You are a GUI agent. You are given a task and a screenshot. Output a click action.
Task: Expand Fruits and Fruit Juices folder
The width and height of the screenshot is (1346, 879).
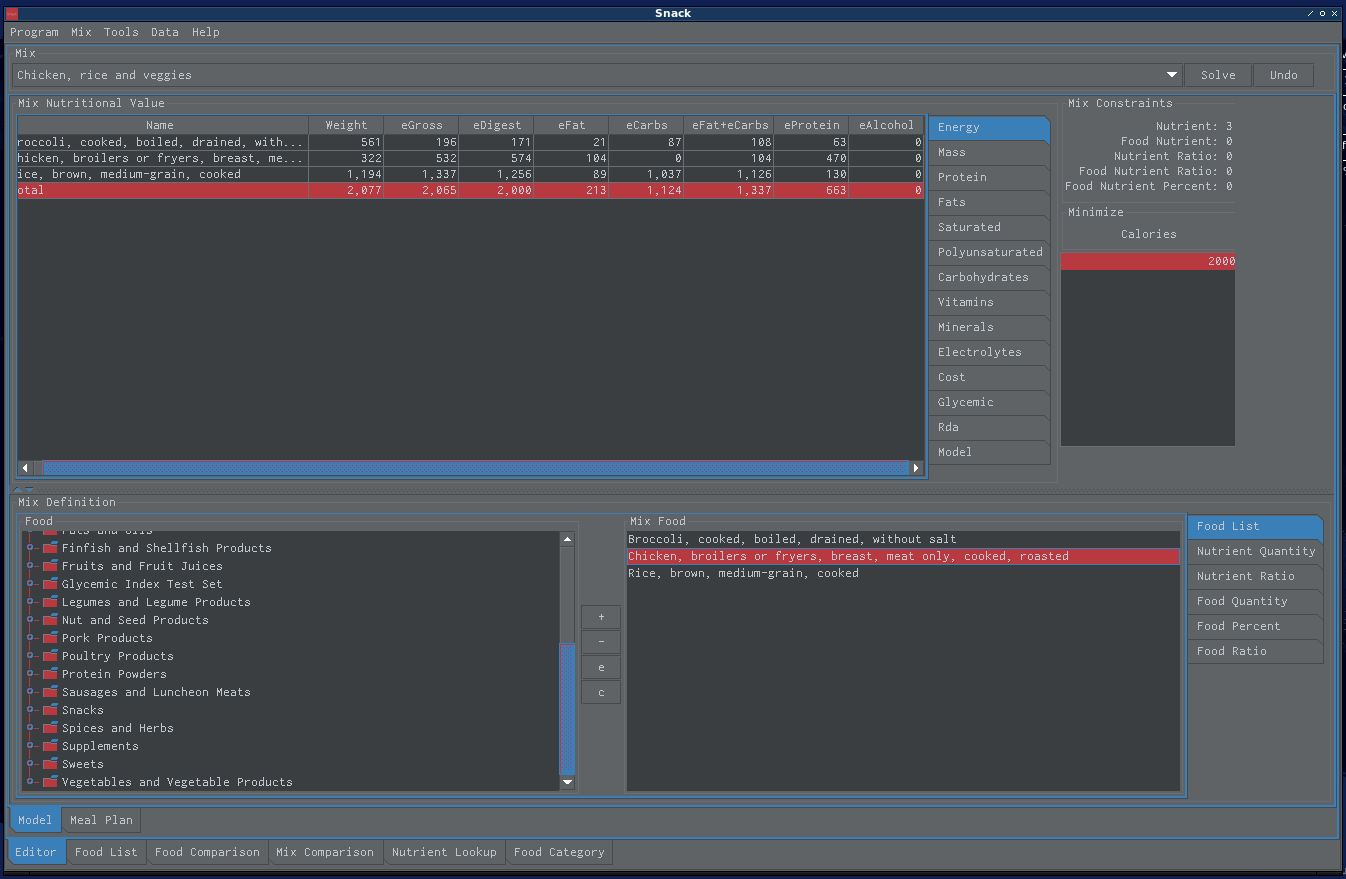click(x=31, y=566)
